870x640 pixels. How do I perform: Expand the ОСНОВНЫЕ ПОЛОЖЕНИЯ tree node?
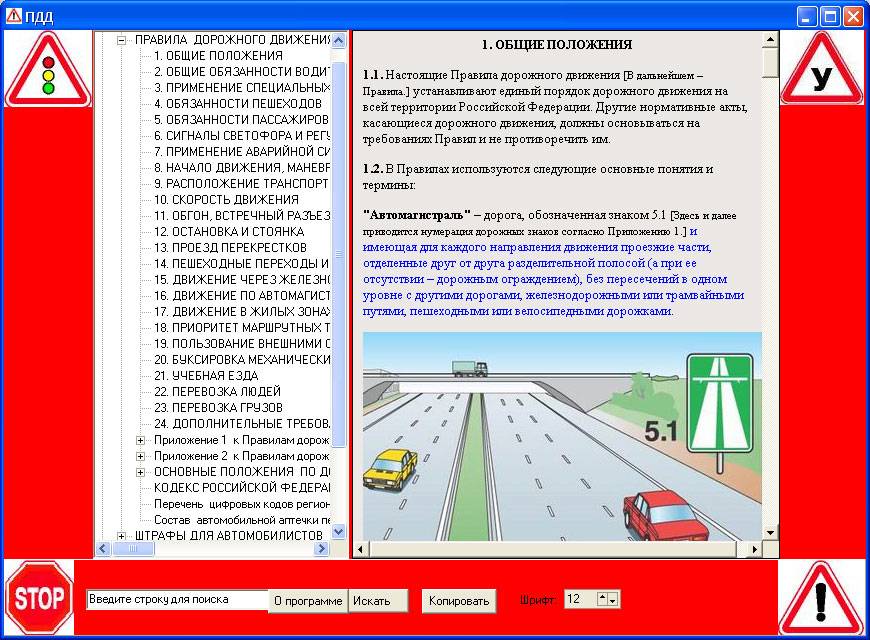pos(140,472)
